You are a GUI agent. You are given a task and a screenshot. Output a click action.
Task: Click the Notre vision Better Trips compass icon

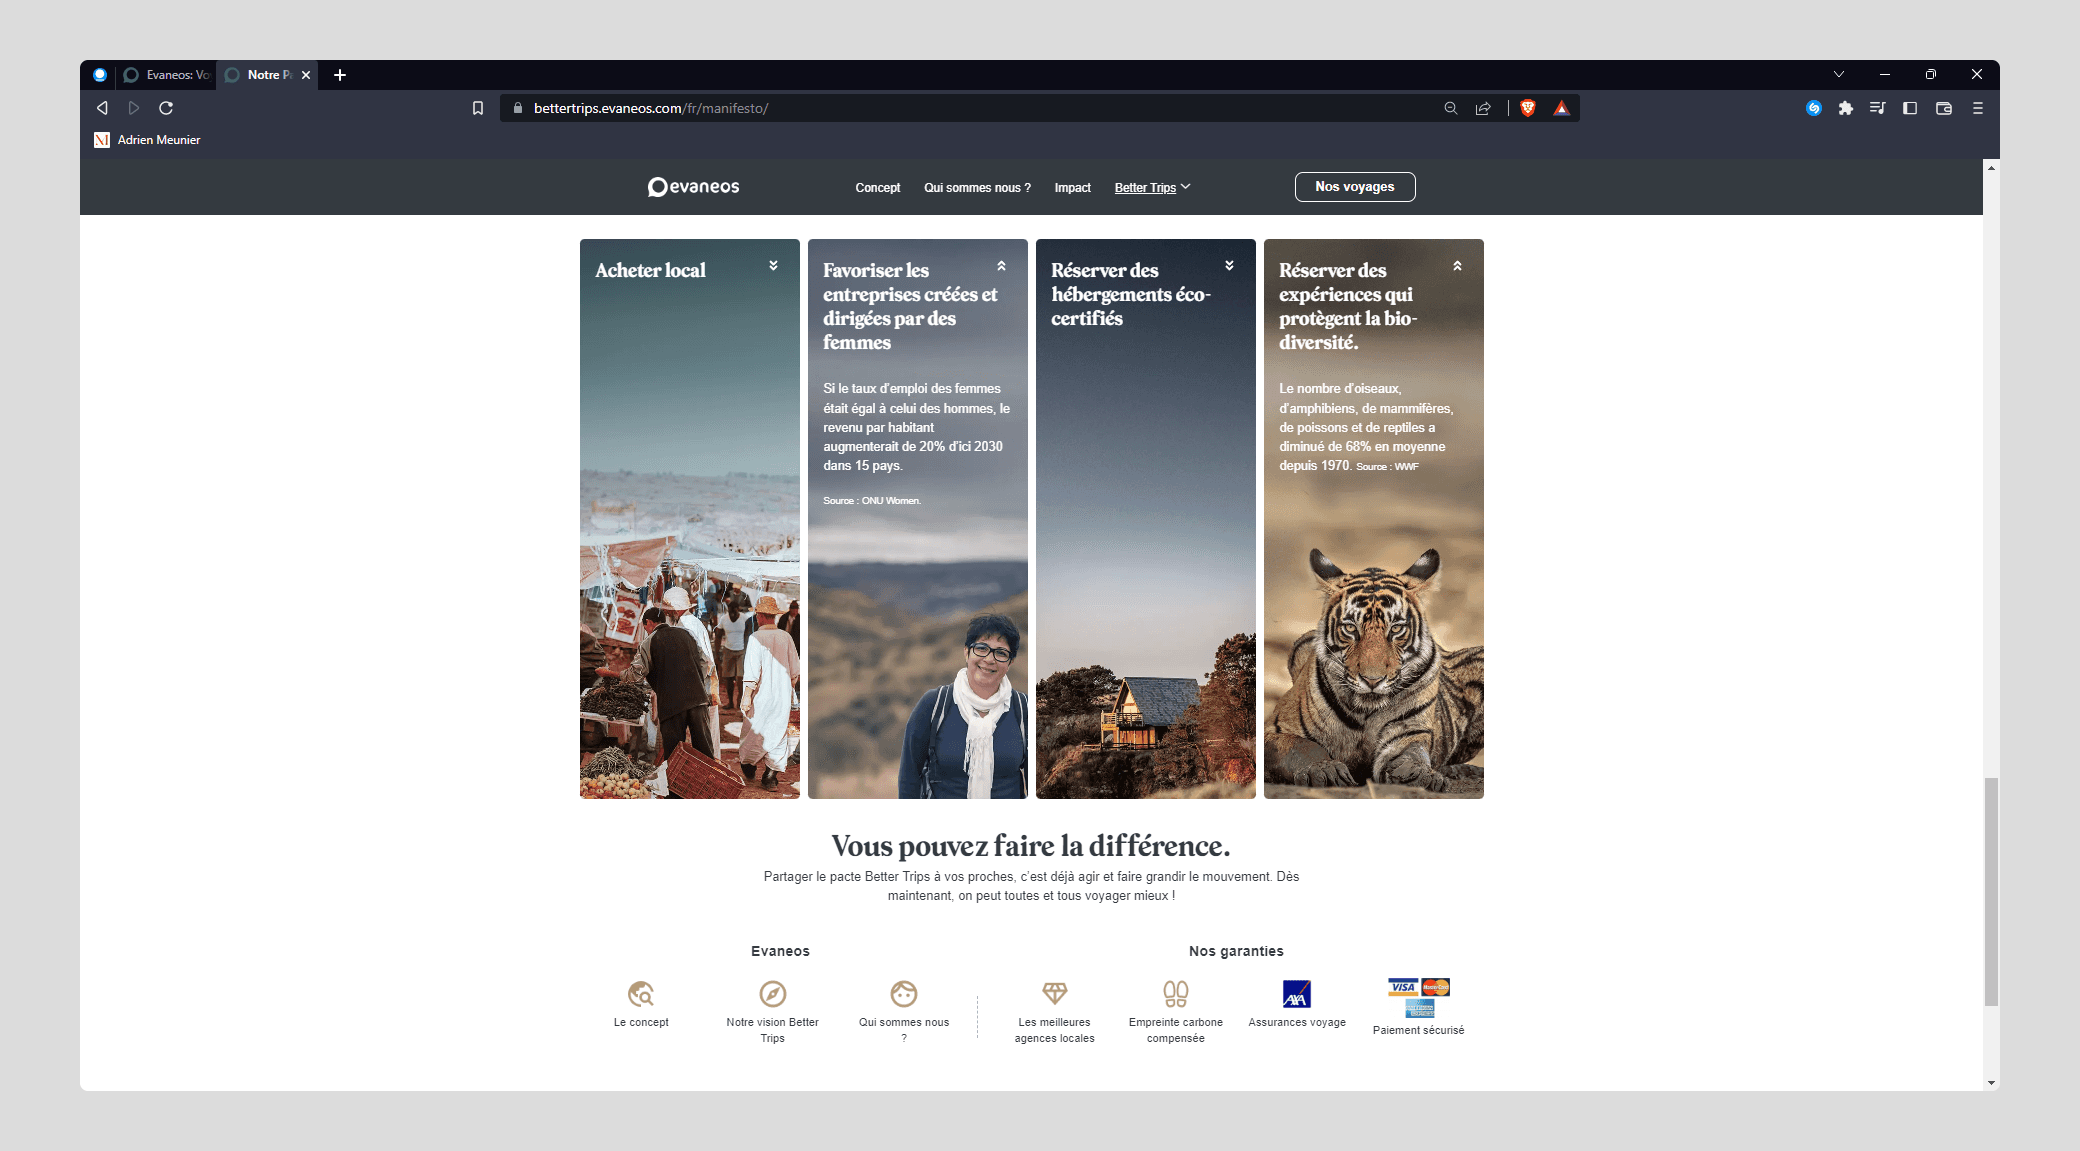pos(772,993)
